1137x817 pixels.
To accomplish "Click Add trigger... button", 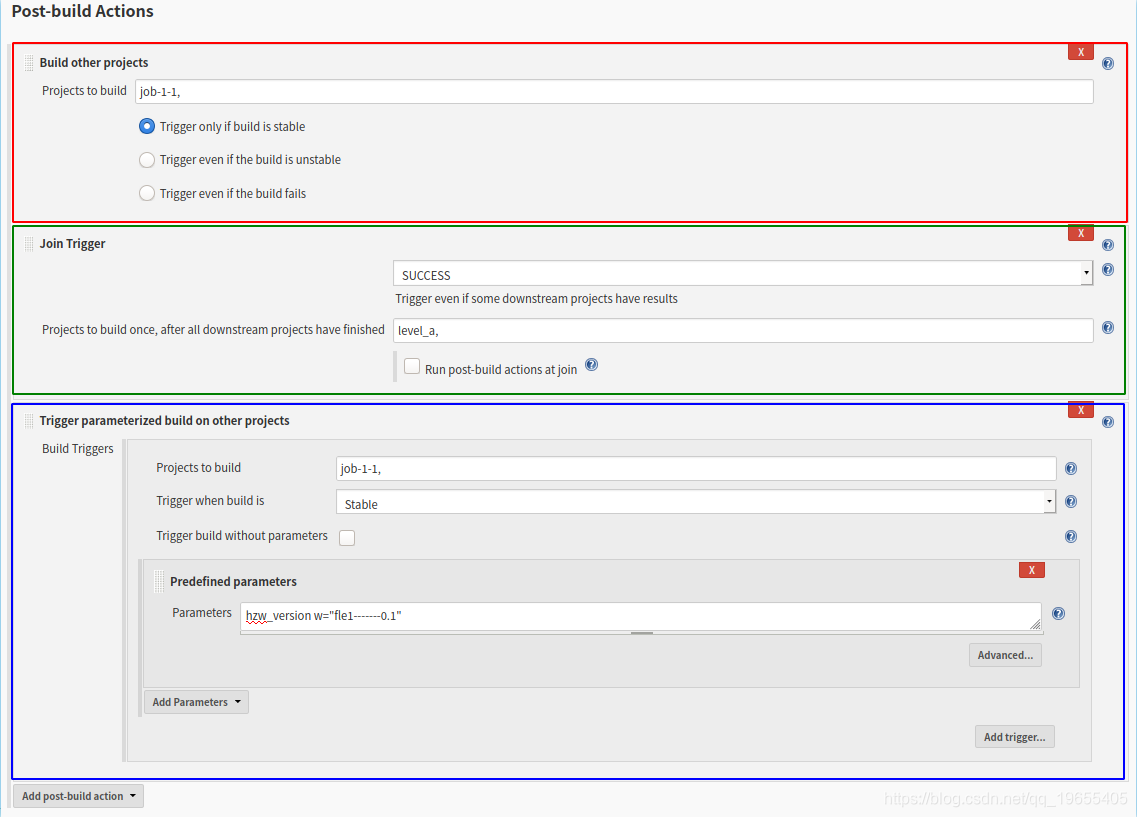I will (x=1014, y=737).
